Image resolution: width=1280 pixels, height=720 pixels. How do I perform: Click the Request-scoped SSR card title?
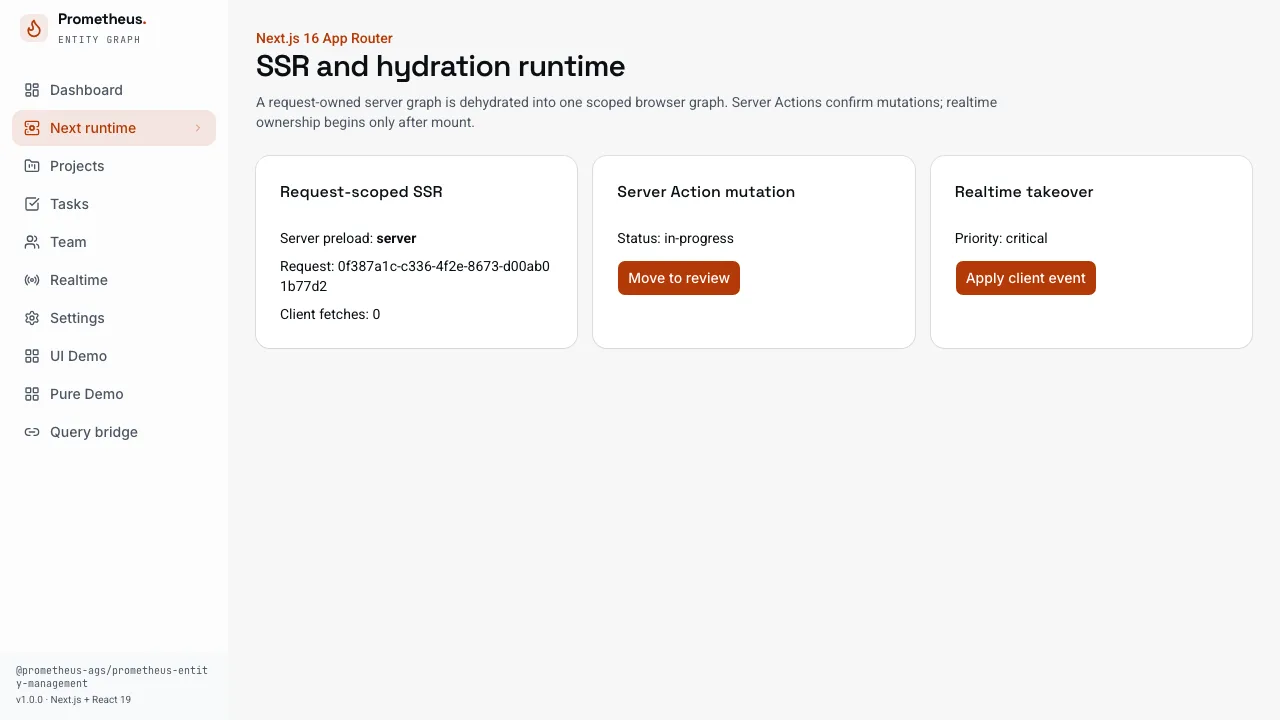tap(361, 192)
